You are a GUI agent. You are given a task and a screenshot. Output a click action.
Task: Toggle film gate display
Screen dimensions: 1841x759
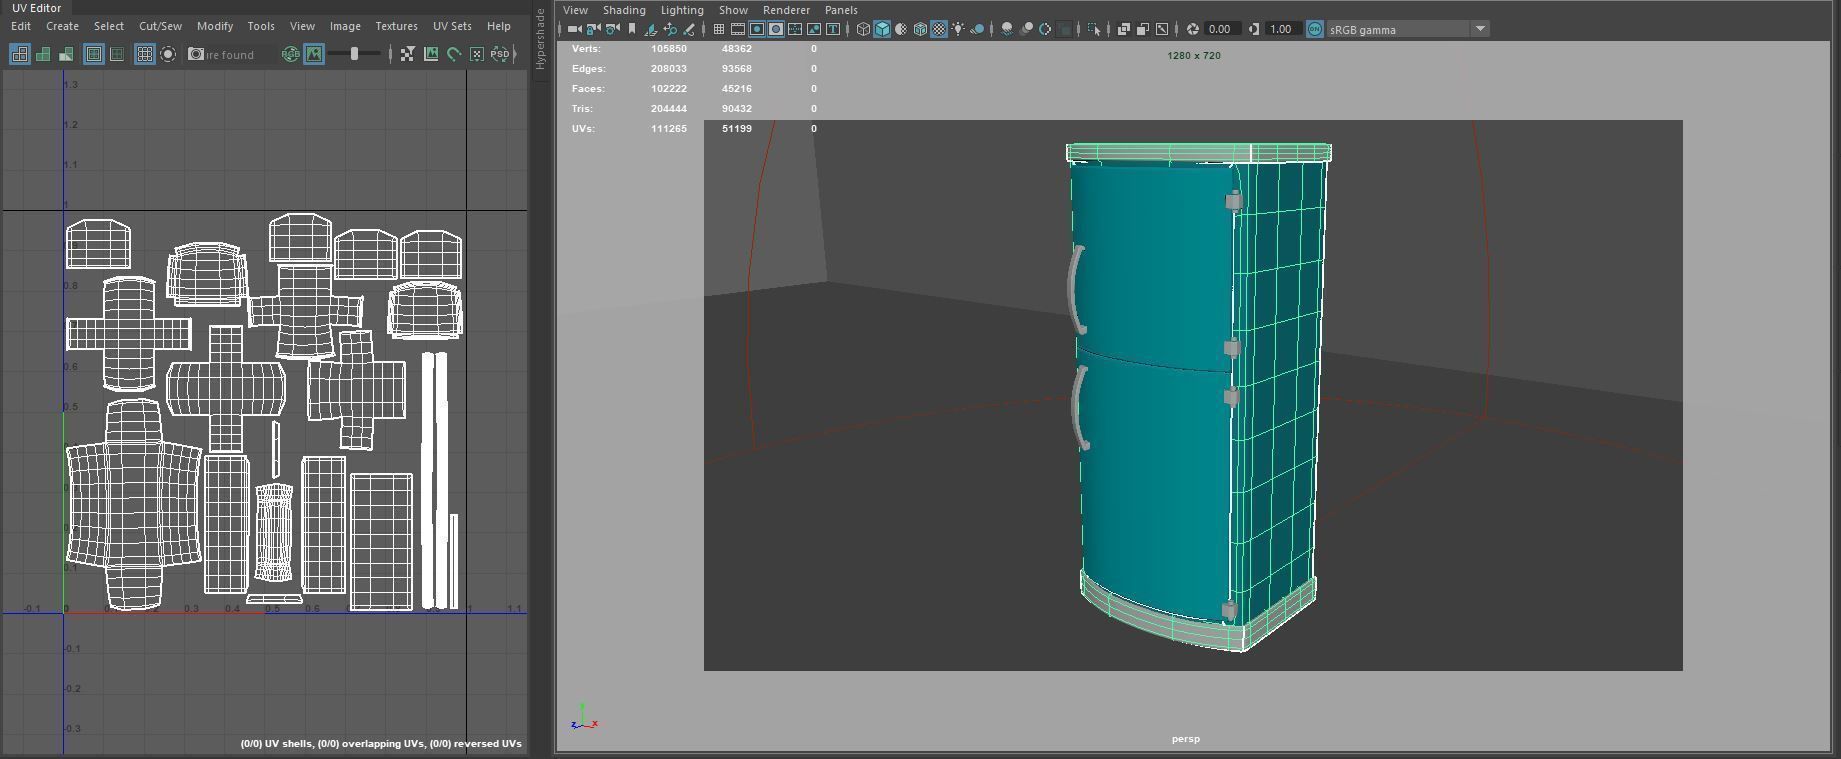click(x=738, y=29)
